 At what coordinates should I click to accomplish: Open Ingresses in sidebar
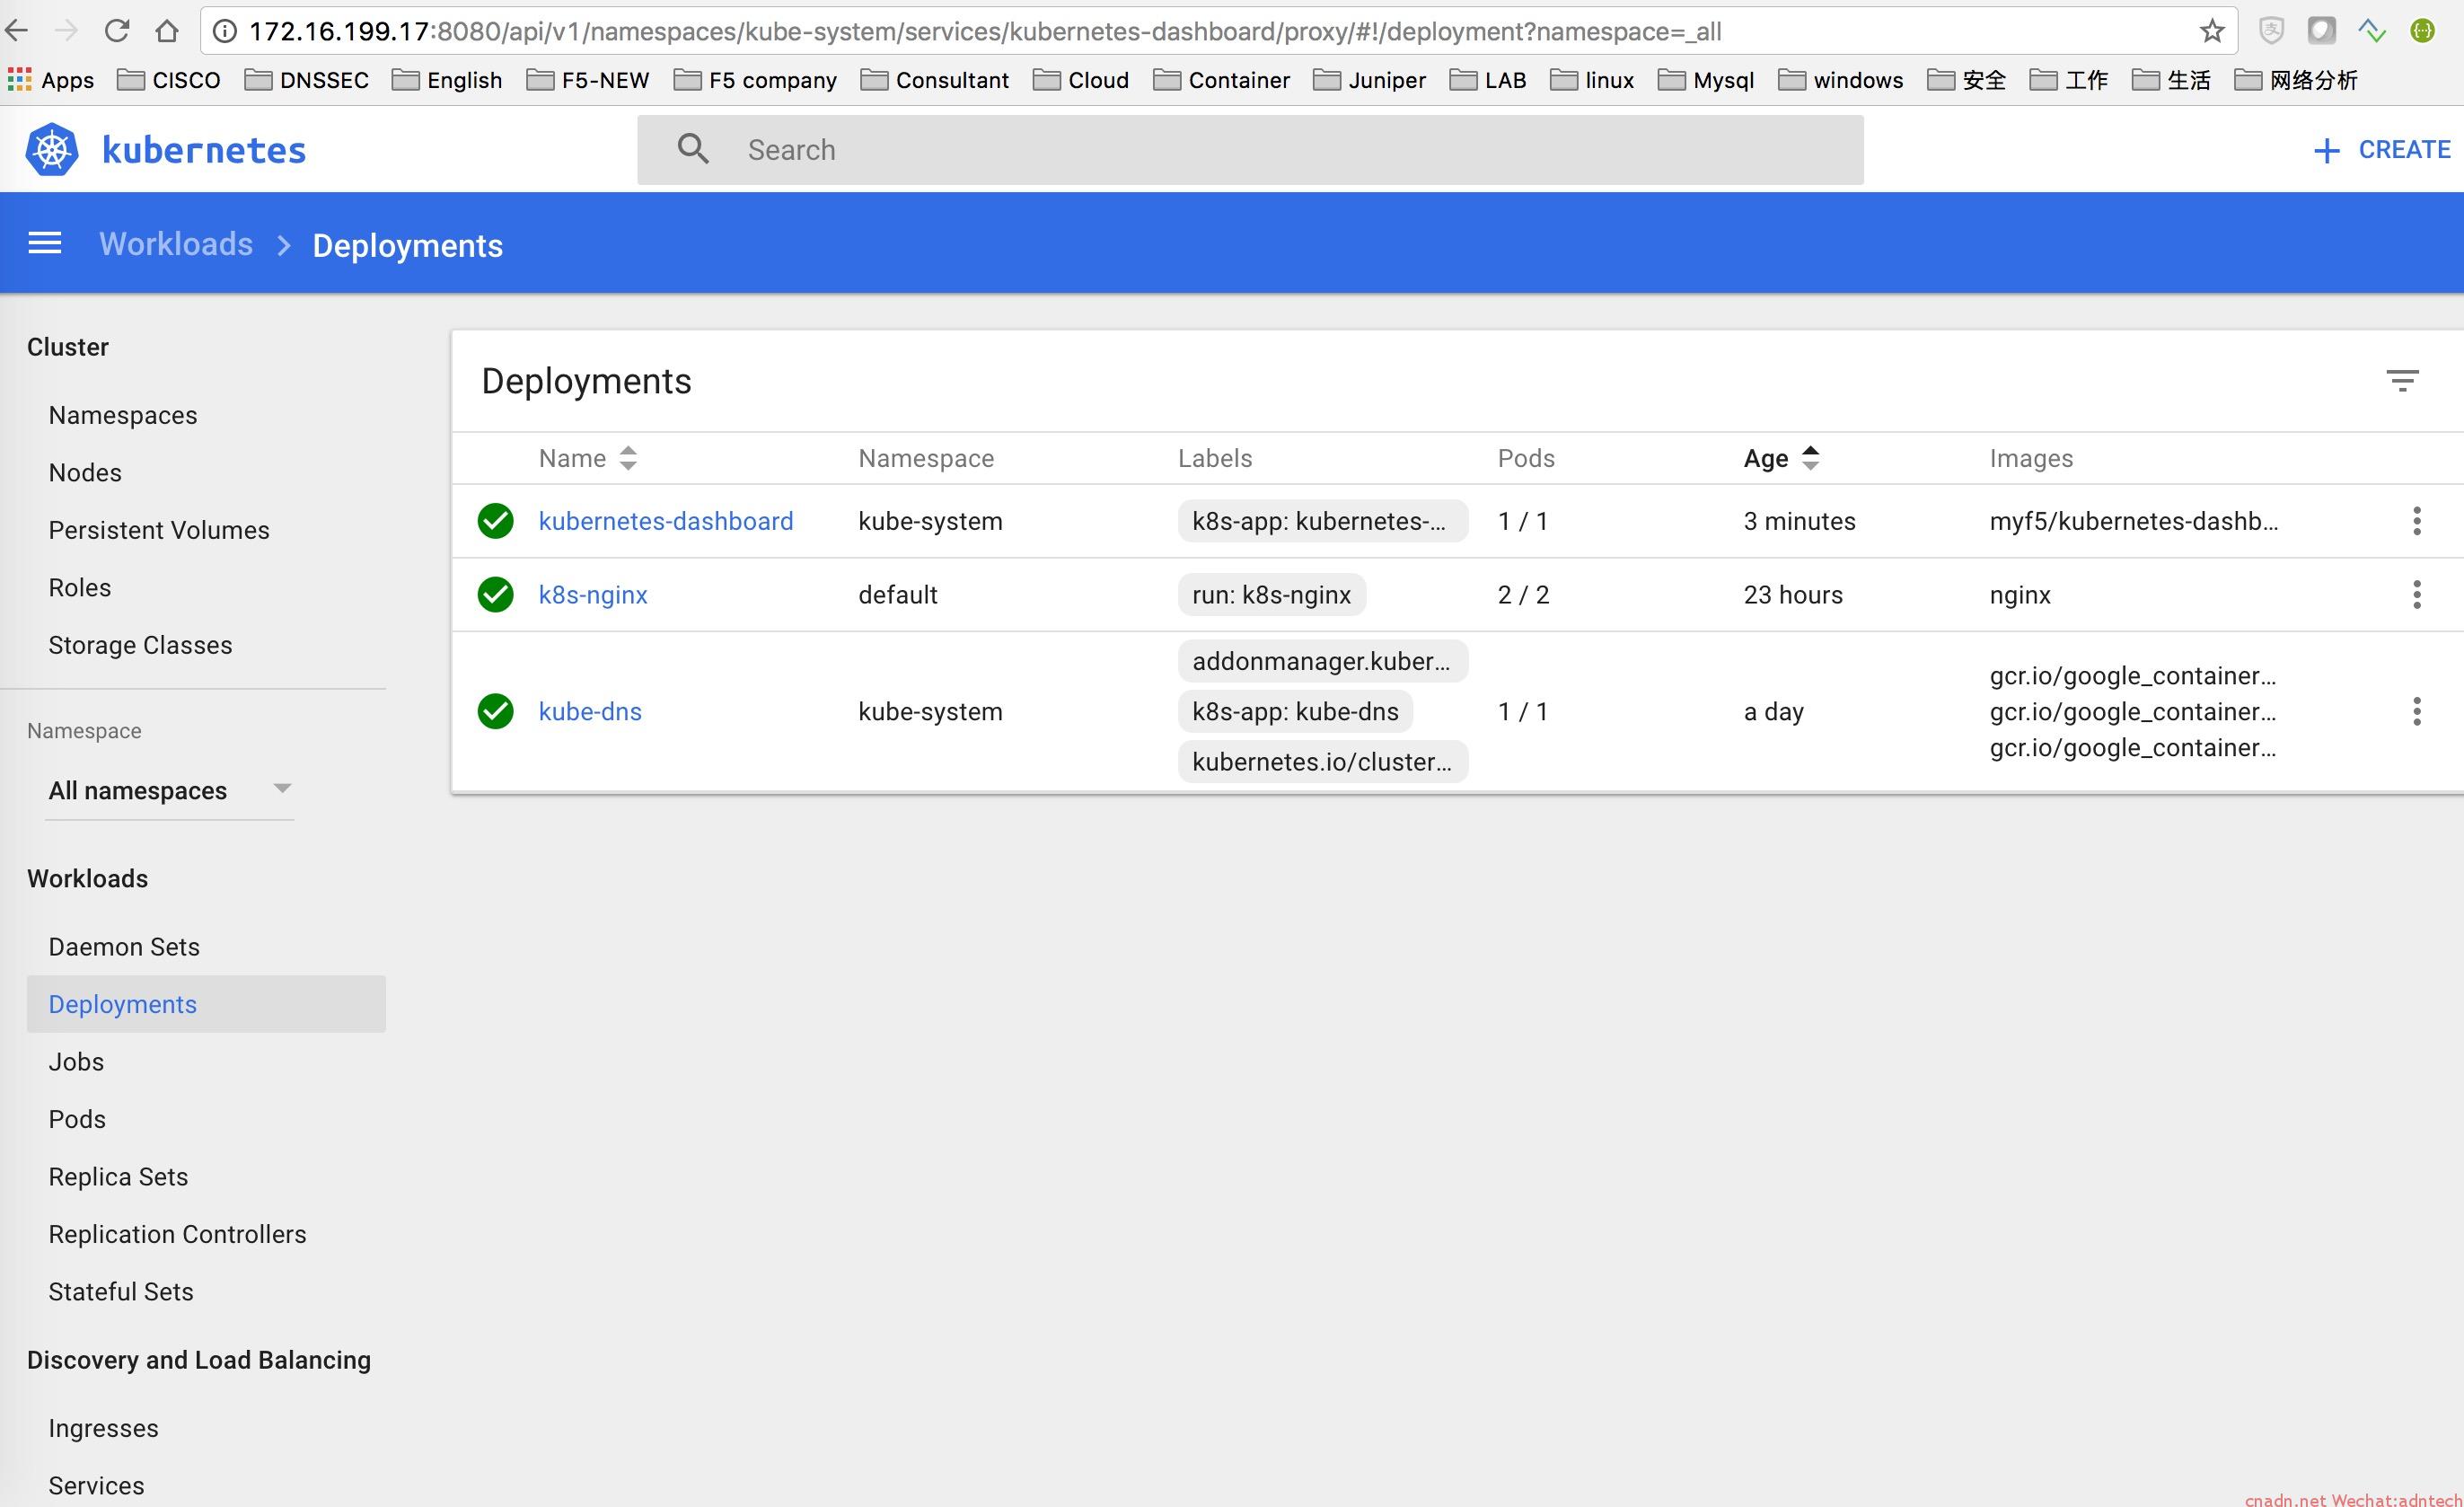point(103,1428)
